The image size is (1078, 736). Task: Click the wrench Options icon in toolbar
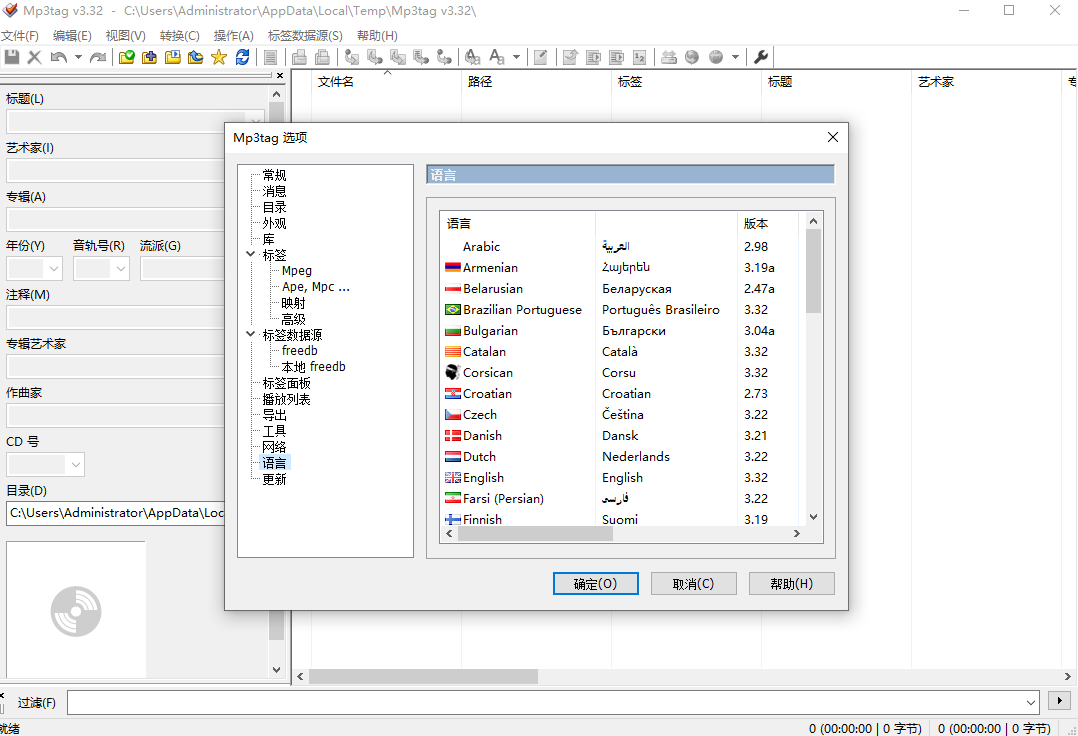(x=760, y=57)
